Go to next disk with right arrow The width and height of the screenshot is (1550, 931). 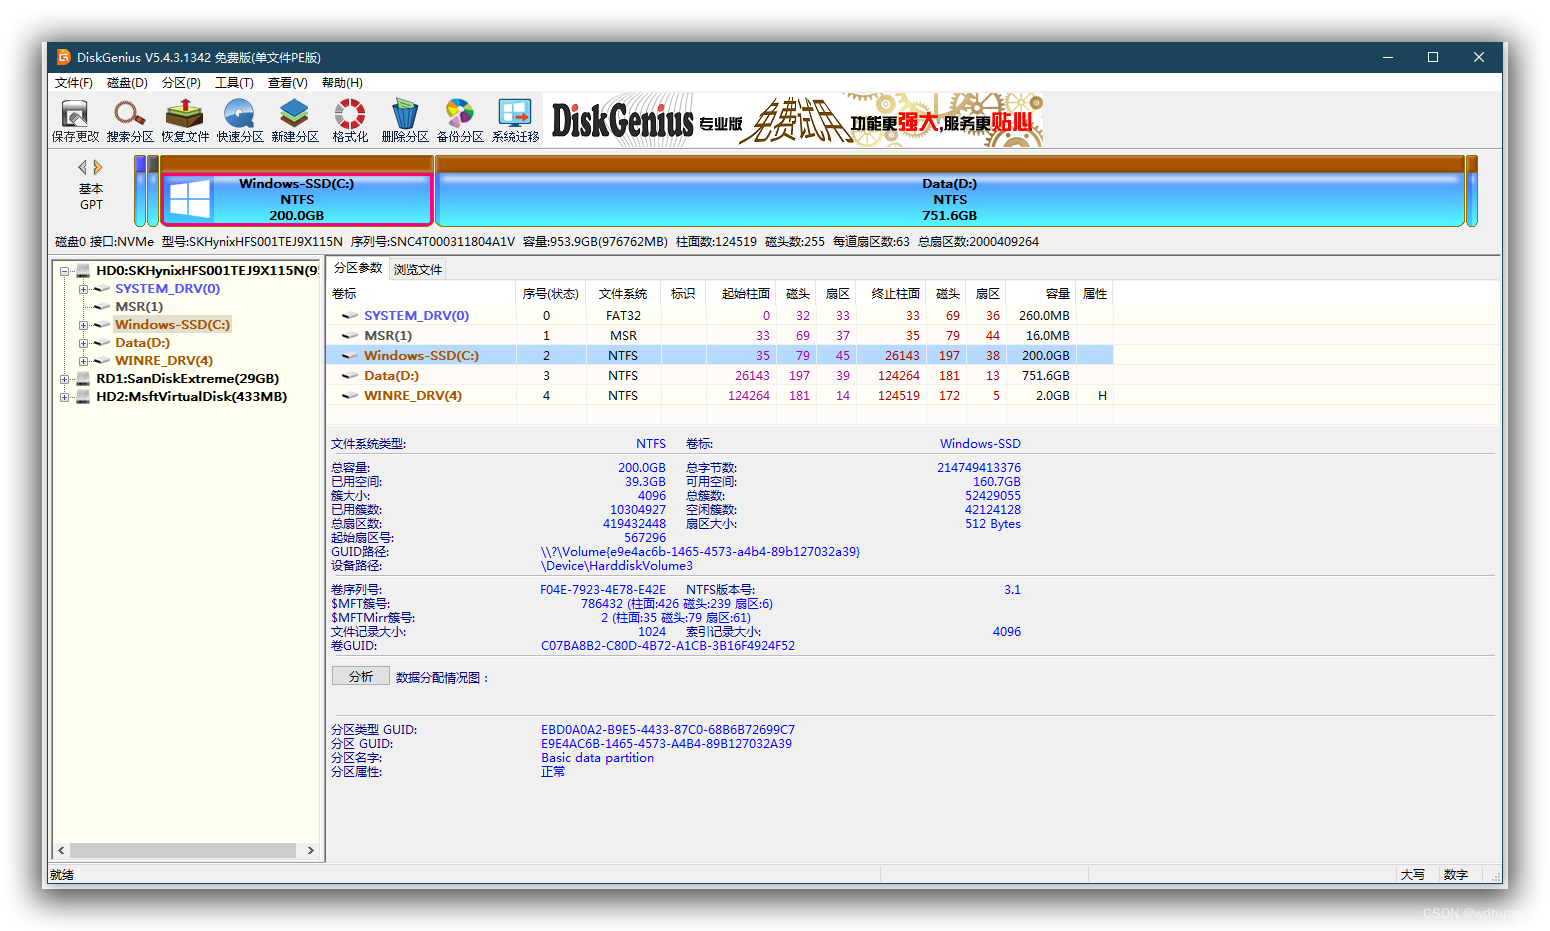coord(98,167)
